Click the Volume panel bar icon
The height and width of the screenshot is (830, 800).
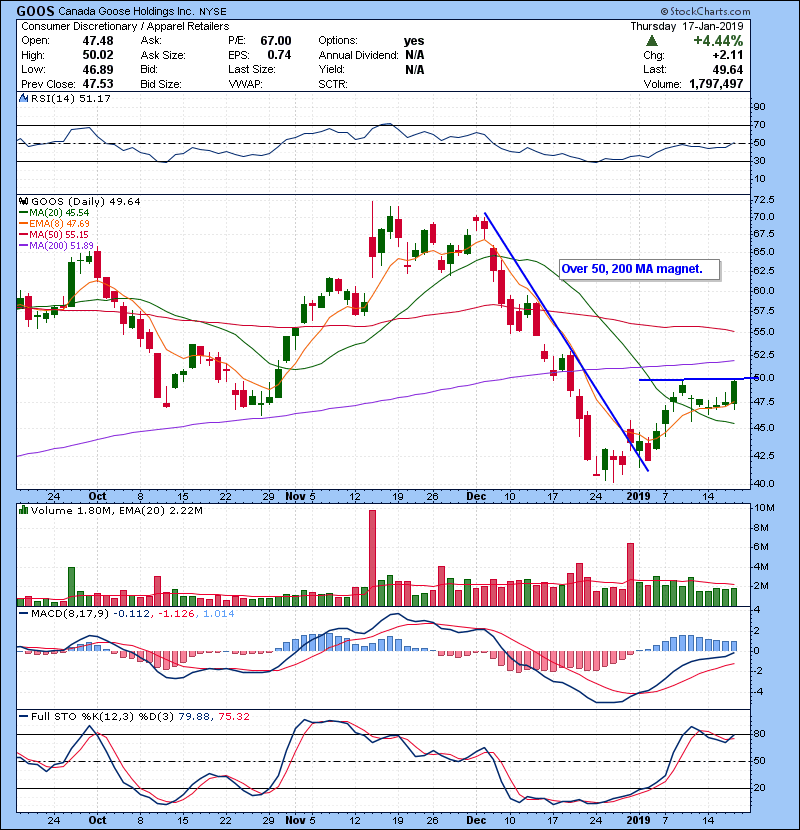point(23,510)
